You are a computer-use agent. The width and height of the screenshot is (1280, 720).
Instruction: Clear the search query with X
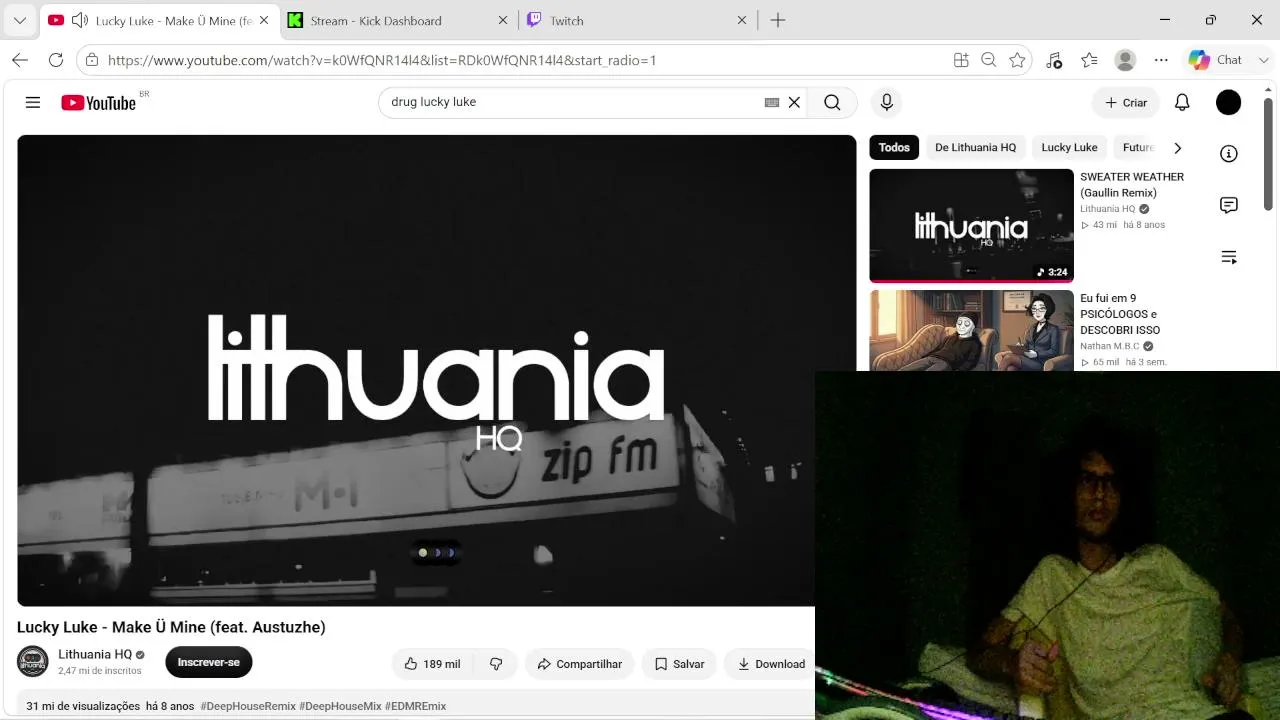click(794, 102)
